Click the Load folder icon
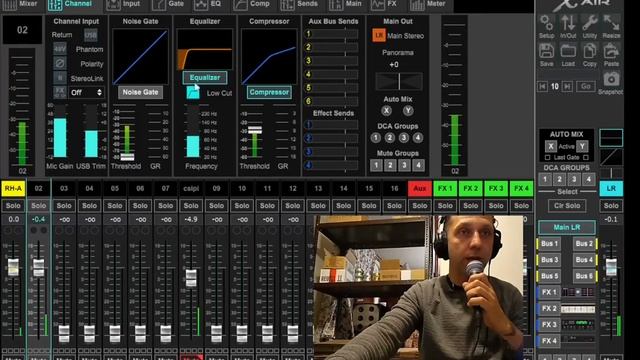The image size is (640, 360). point(568,51)
